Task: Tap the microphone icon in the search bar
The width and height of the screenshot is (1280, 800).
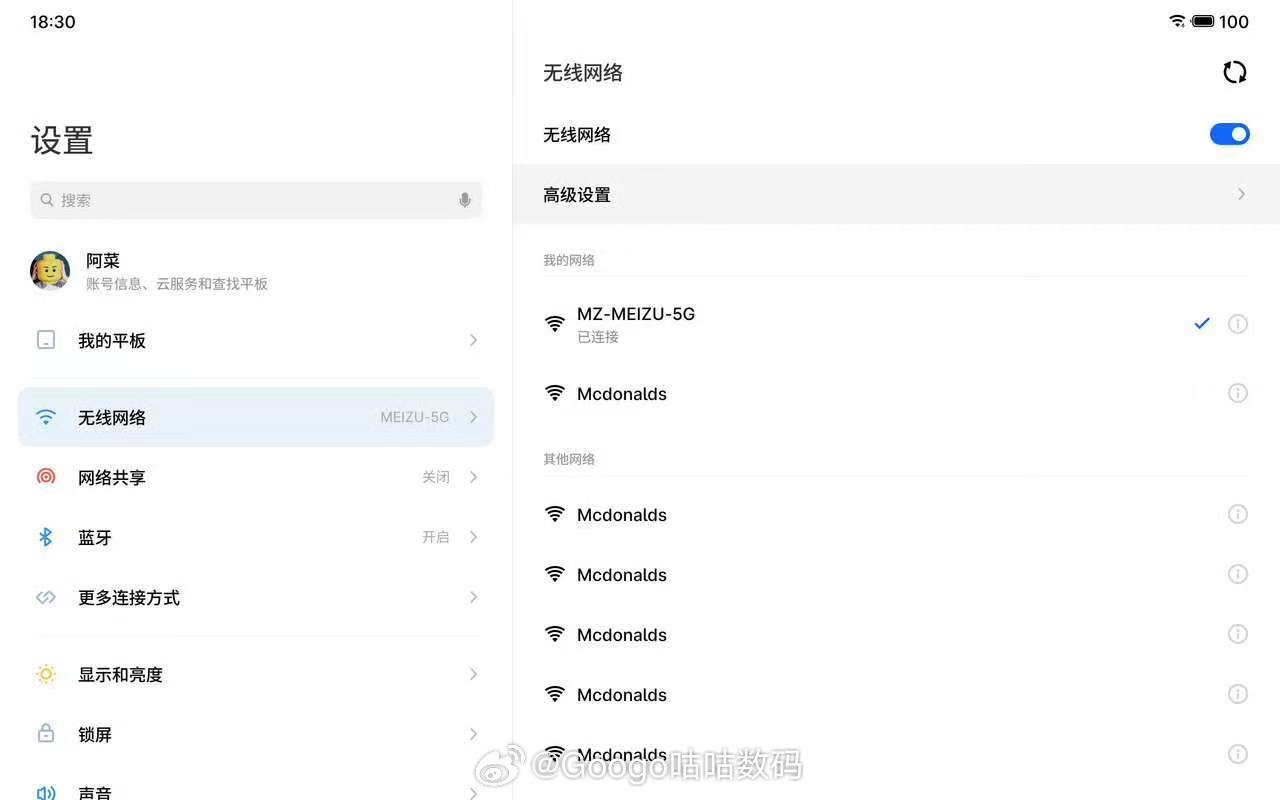Action: (464, 199)
